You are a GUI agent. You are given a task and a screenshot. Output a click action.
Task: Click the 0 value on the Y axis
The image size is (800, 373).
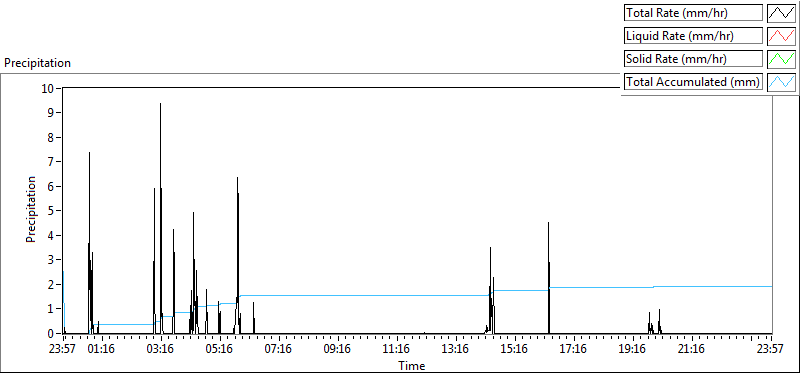[51, 334]
